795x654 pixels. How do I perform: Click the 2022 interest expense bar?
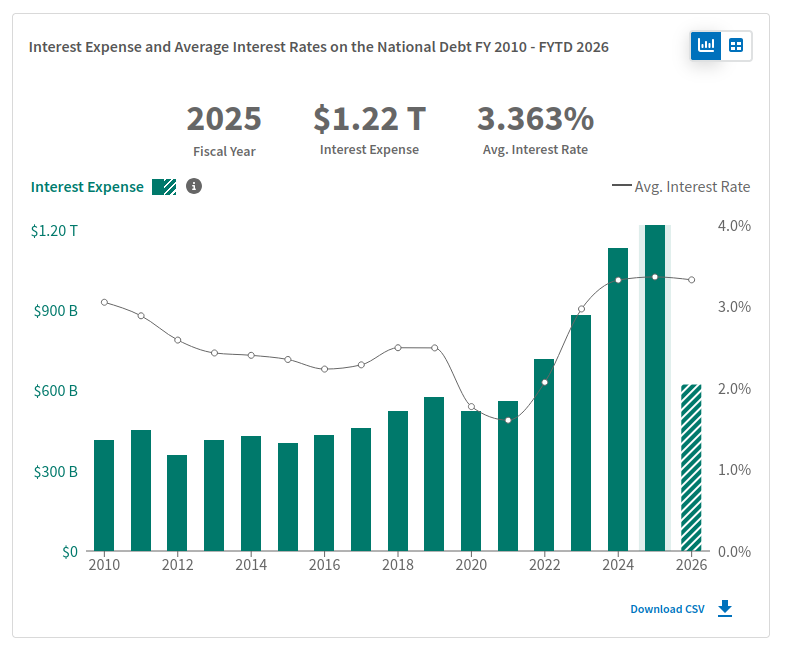coord(544,455)
